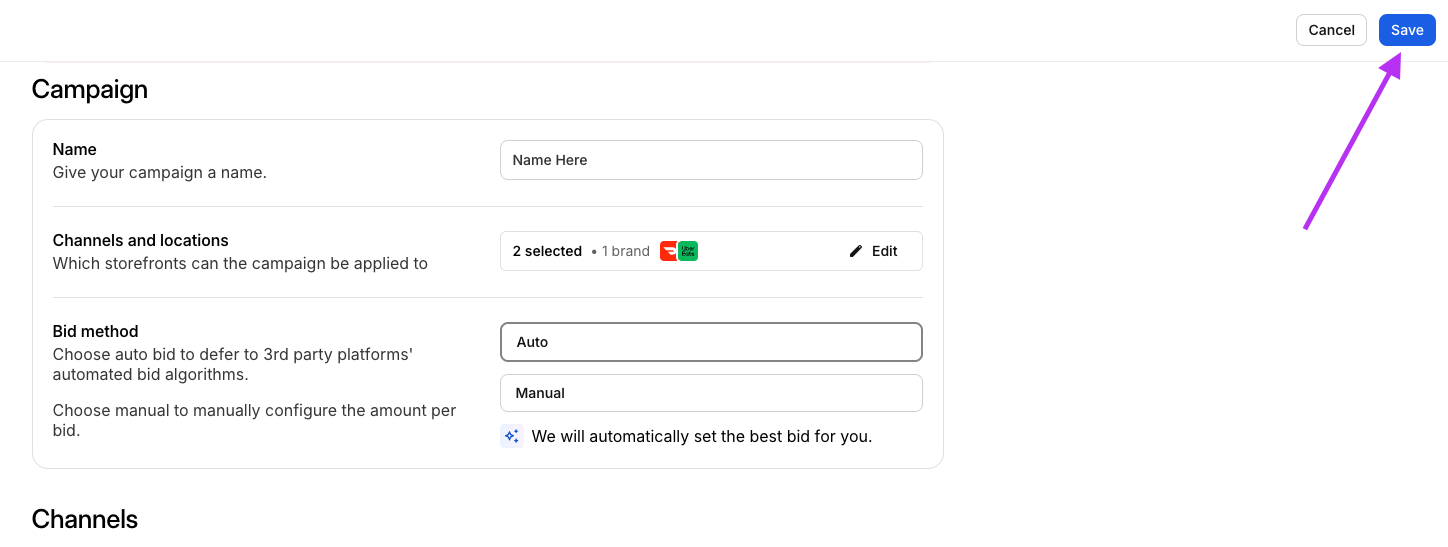Click the "Which storefronts" description text
Image resolution: width=1448 pixels, height=547 pixels.
240,264
